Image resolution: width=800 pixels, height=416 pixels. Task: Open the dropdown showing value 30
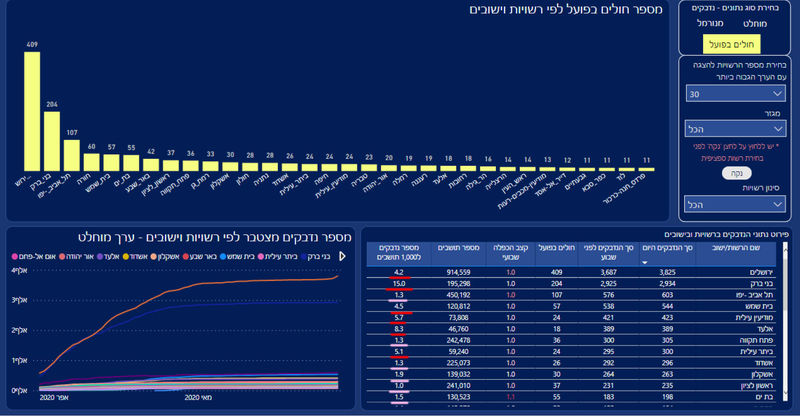[735, 94]
